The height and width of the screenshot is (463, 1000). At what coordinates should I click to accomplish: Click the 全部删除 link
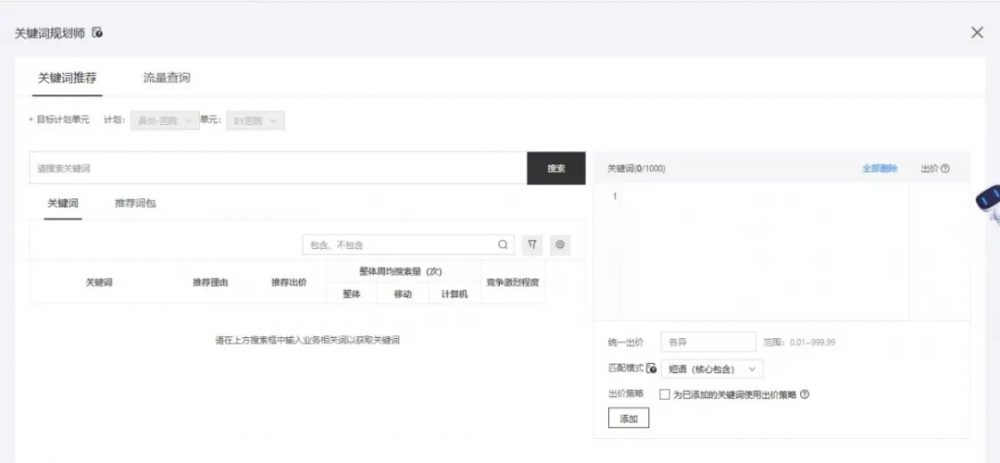880,169
